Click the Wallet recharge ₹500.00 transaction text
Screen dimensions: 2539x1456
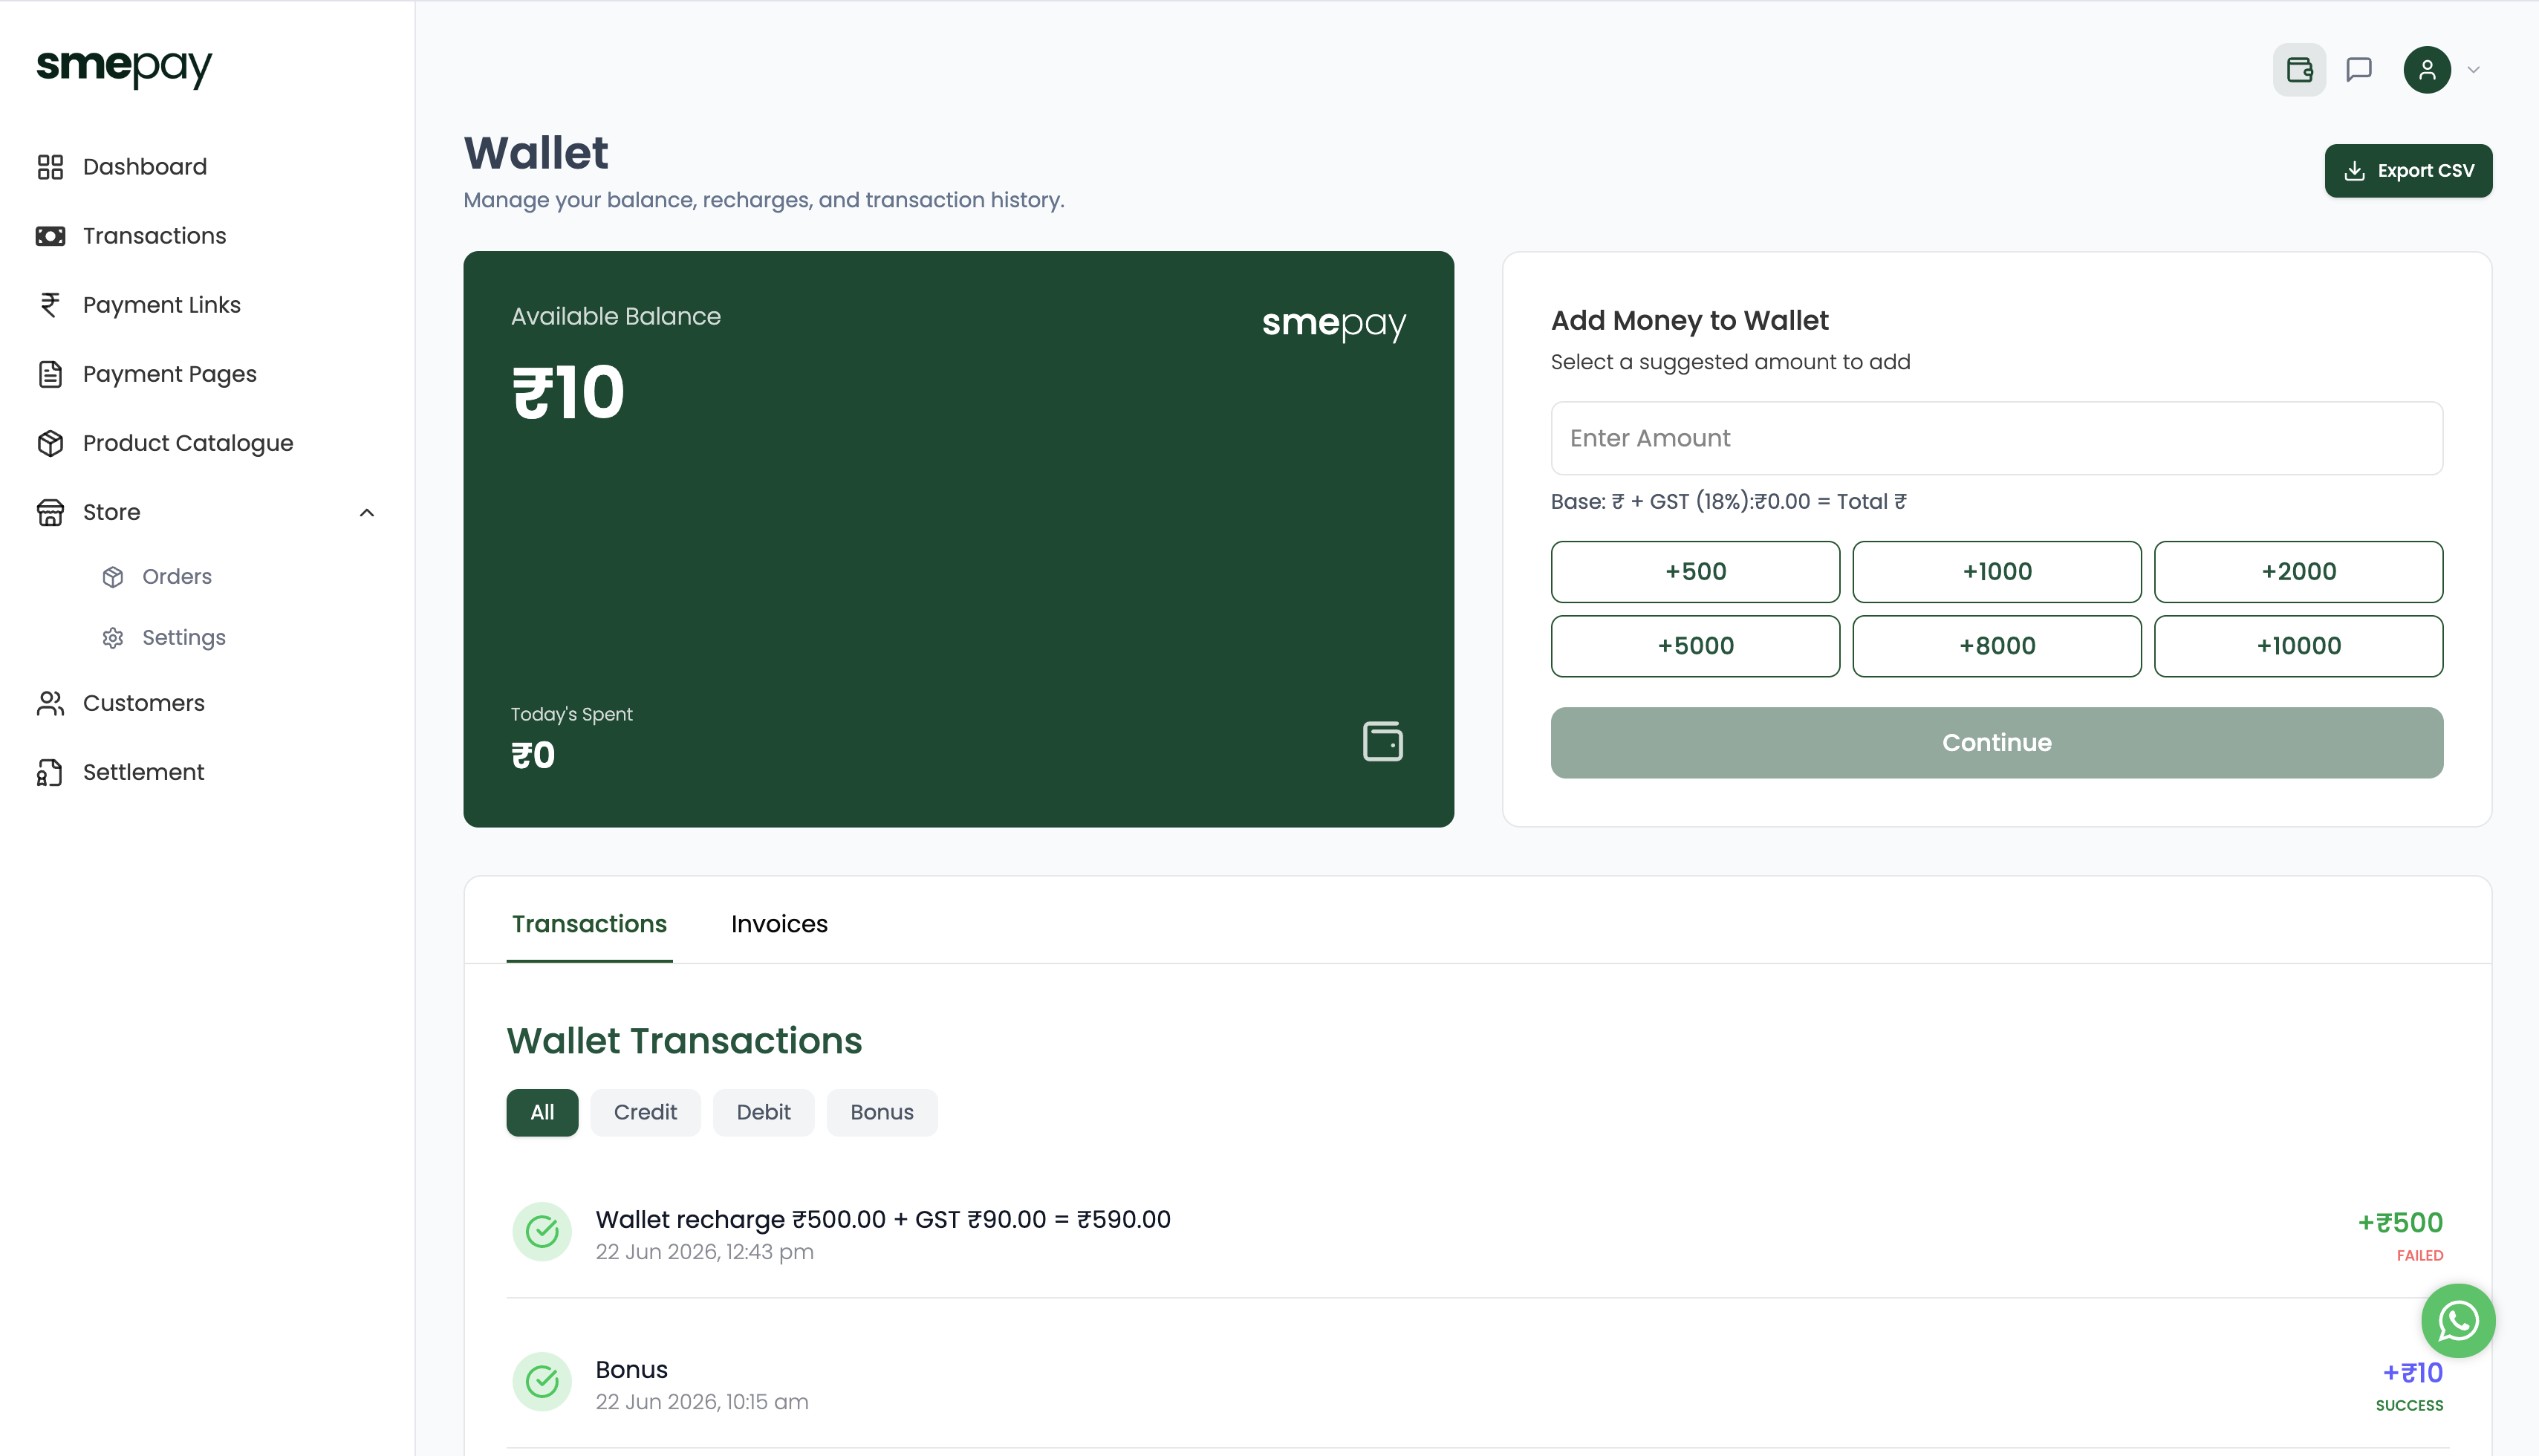(x=883, y=1219)
